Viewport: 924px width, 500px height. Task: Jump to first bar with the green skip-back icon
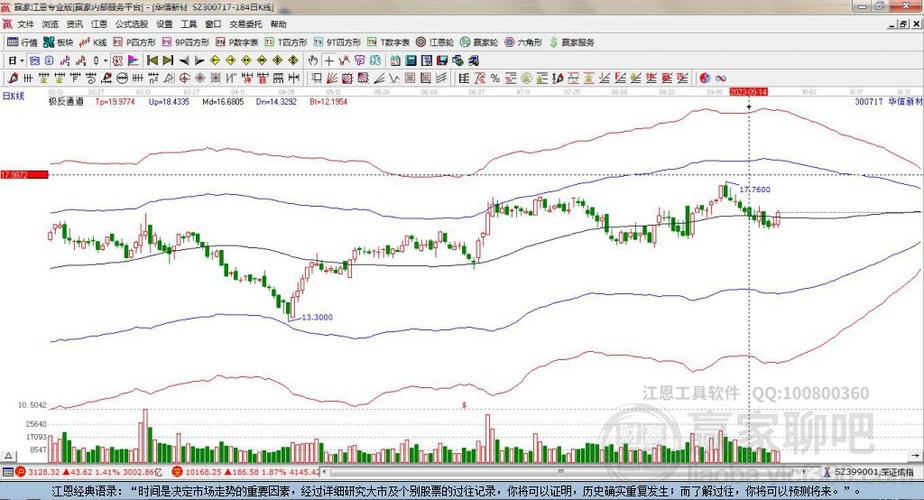point(152,60)
